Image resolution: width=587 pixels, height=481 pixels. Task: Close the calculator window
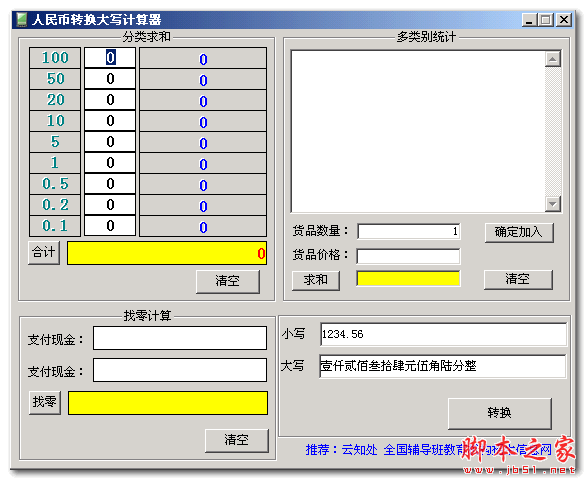(564, 19)
